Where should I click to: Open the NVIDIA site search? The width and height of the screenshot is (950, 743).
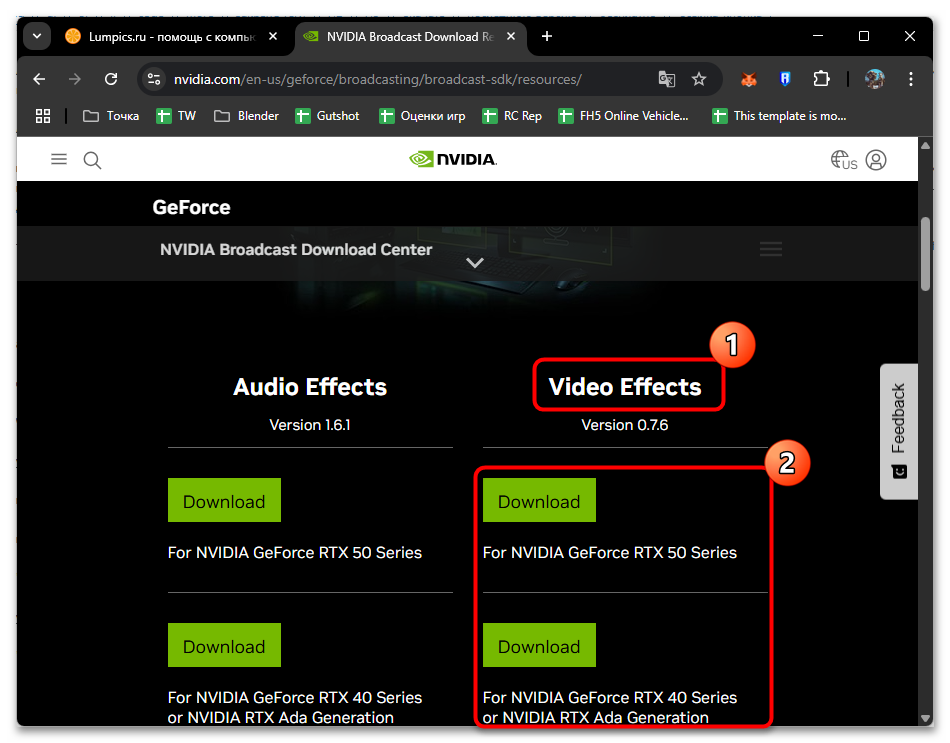pyautogui.click(x=92, y=161)
